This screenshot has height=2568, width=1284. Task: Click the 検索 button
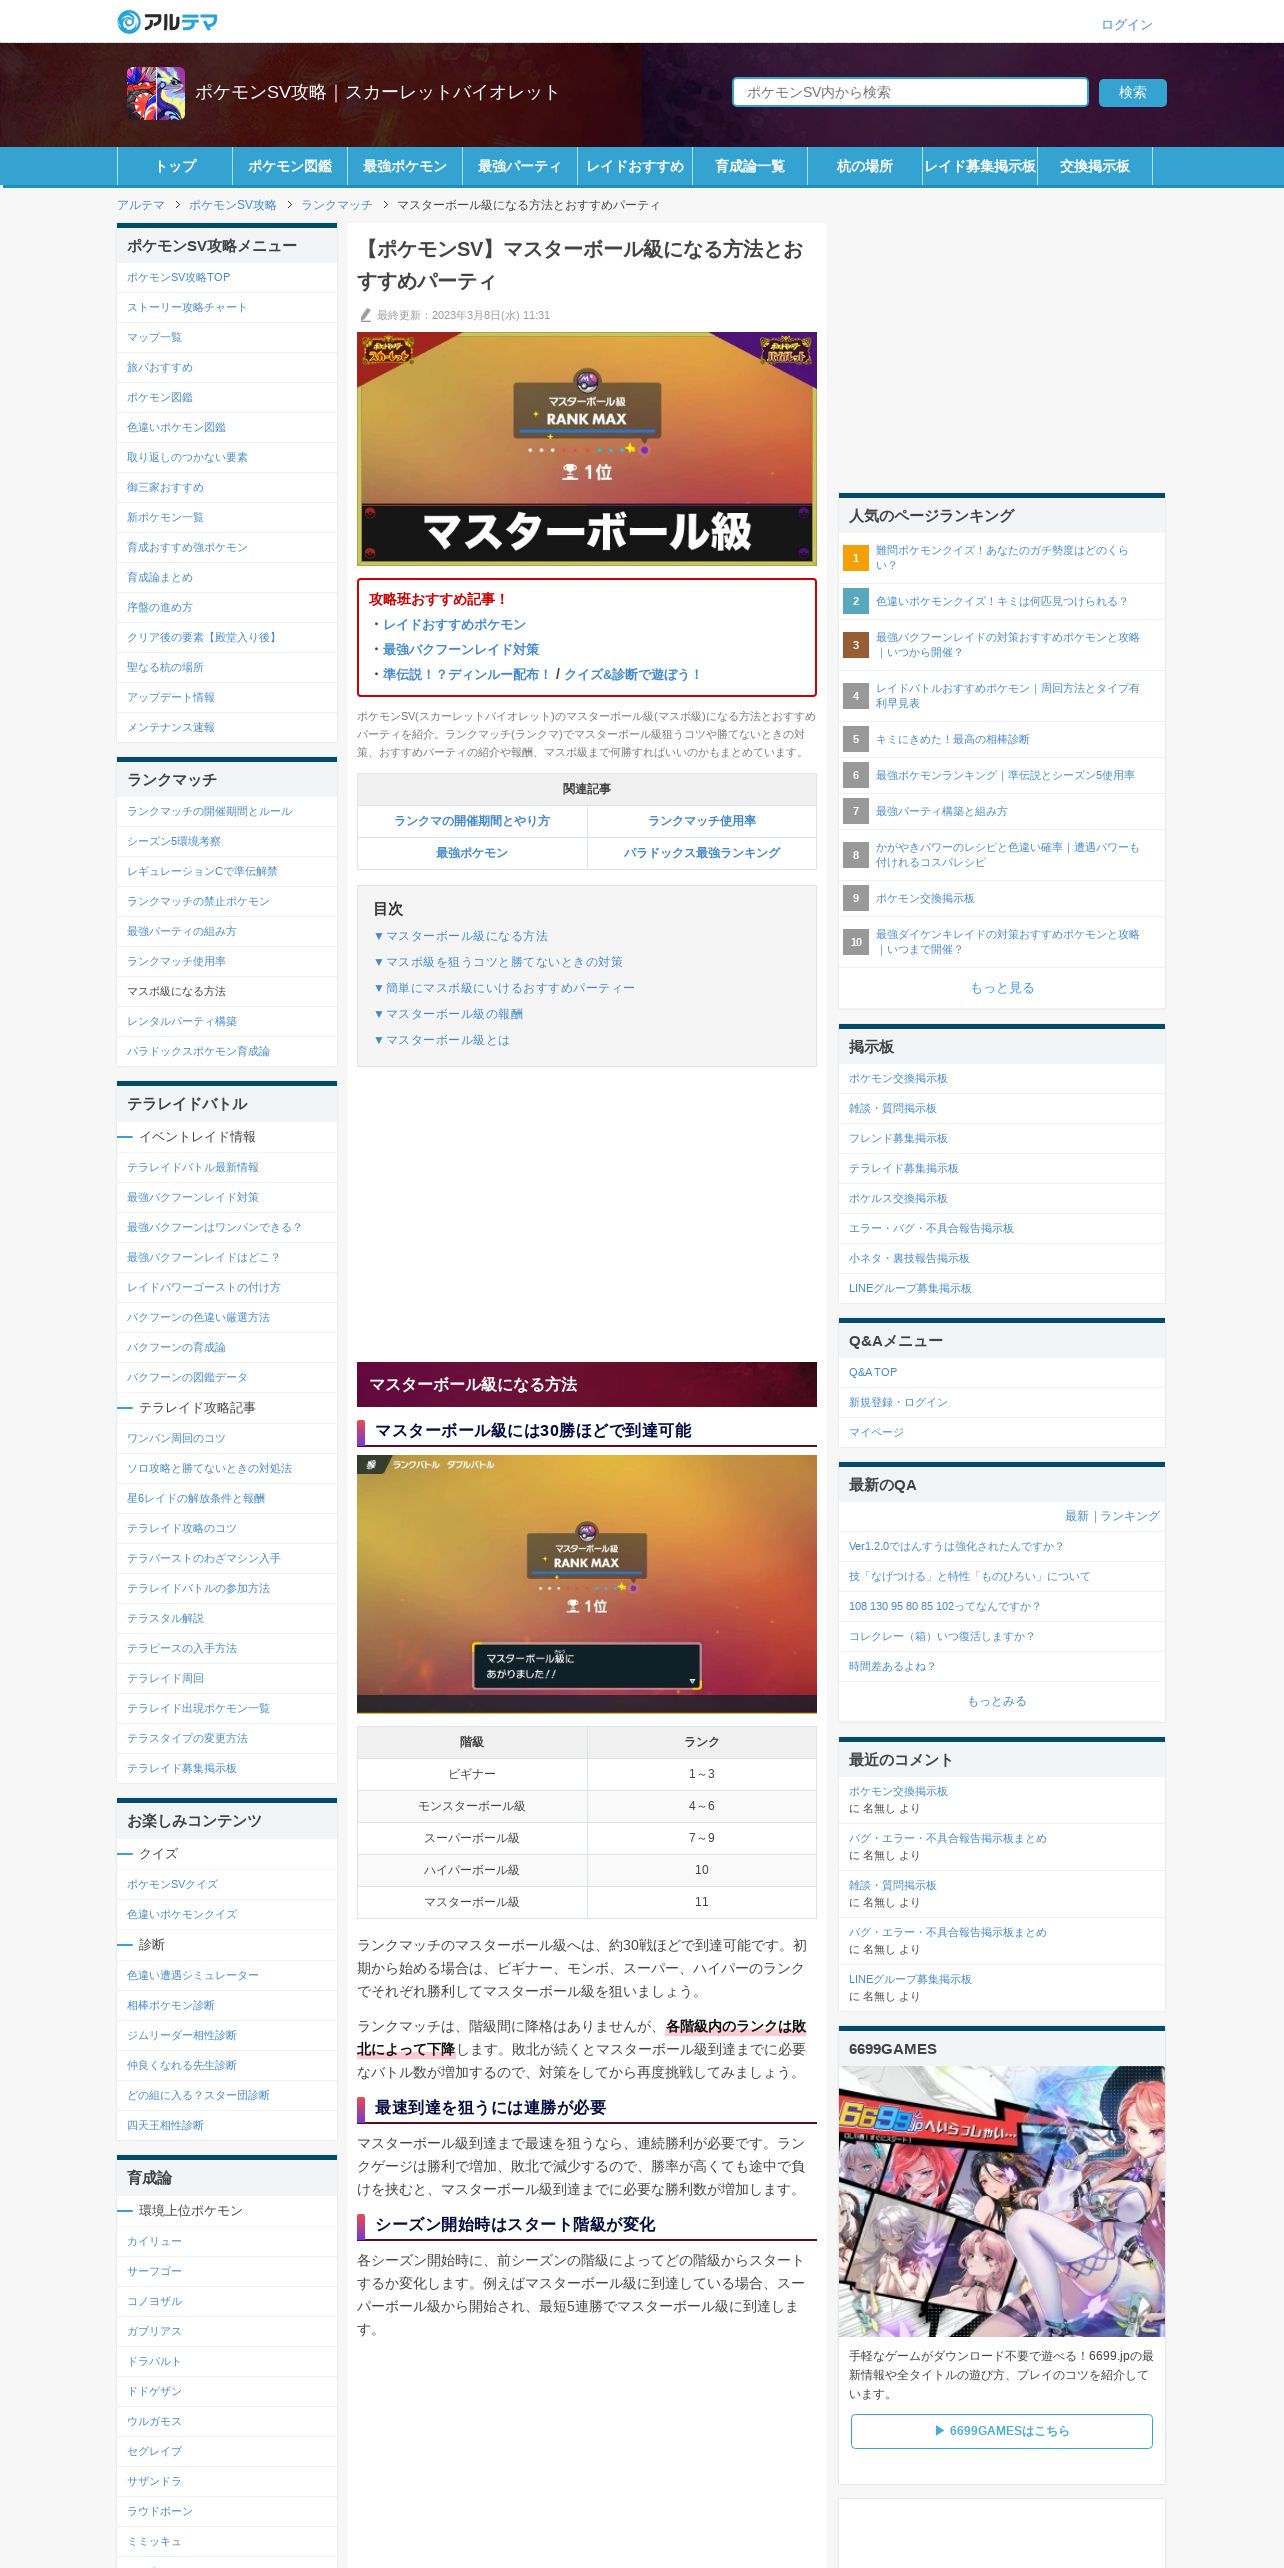(x=1132, y=92)
